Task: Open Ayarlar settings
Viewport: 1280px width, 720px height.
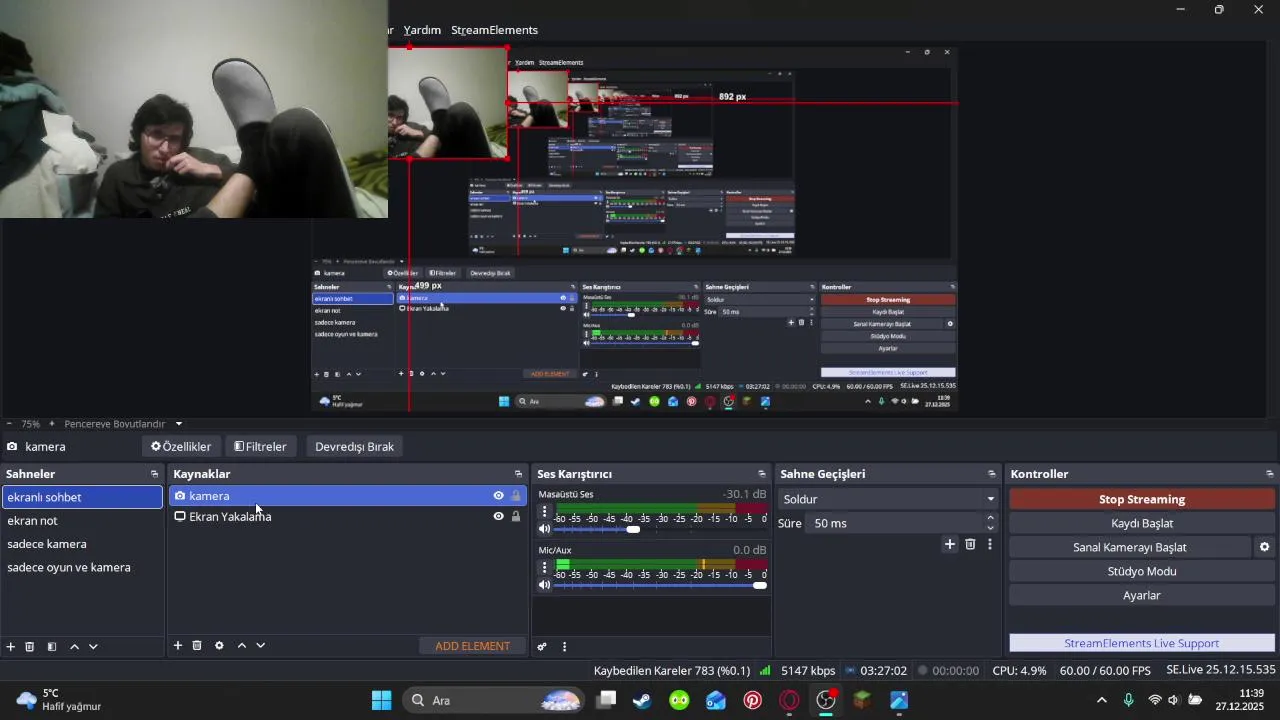Action: click(x=1142, y=595)
